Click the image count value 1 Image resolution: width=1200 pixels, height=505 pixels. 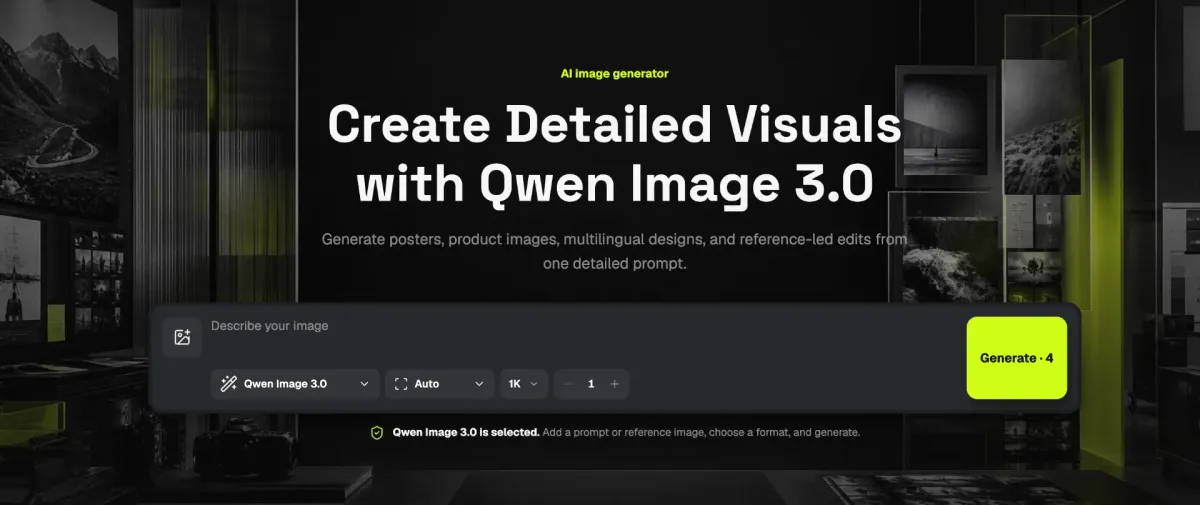click(591, 384)
